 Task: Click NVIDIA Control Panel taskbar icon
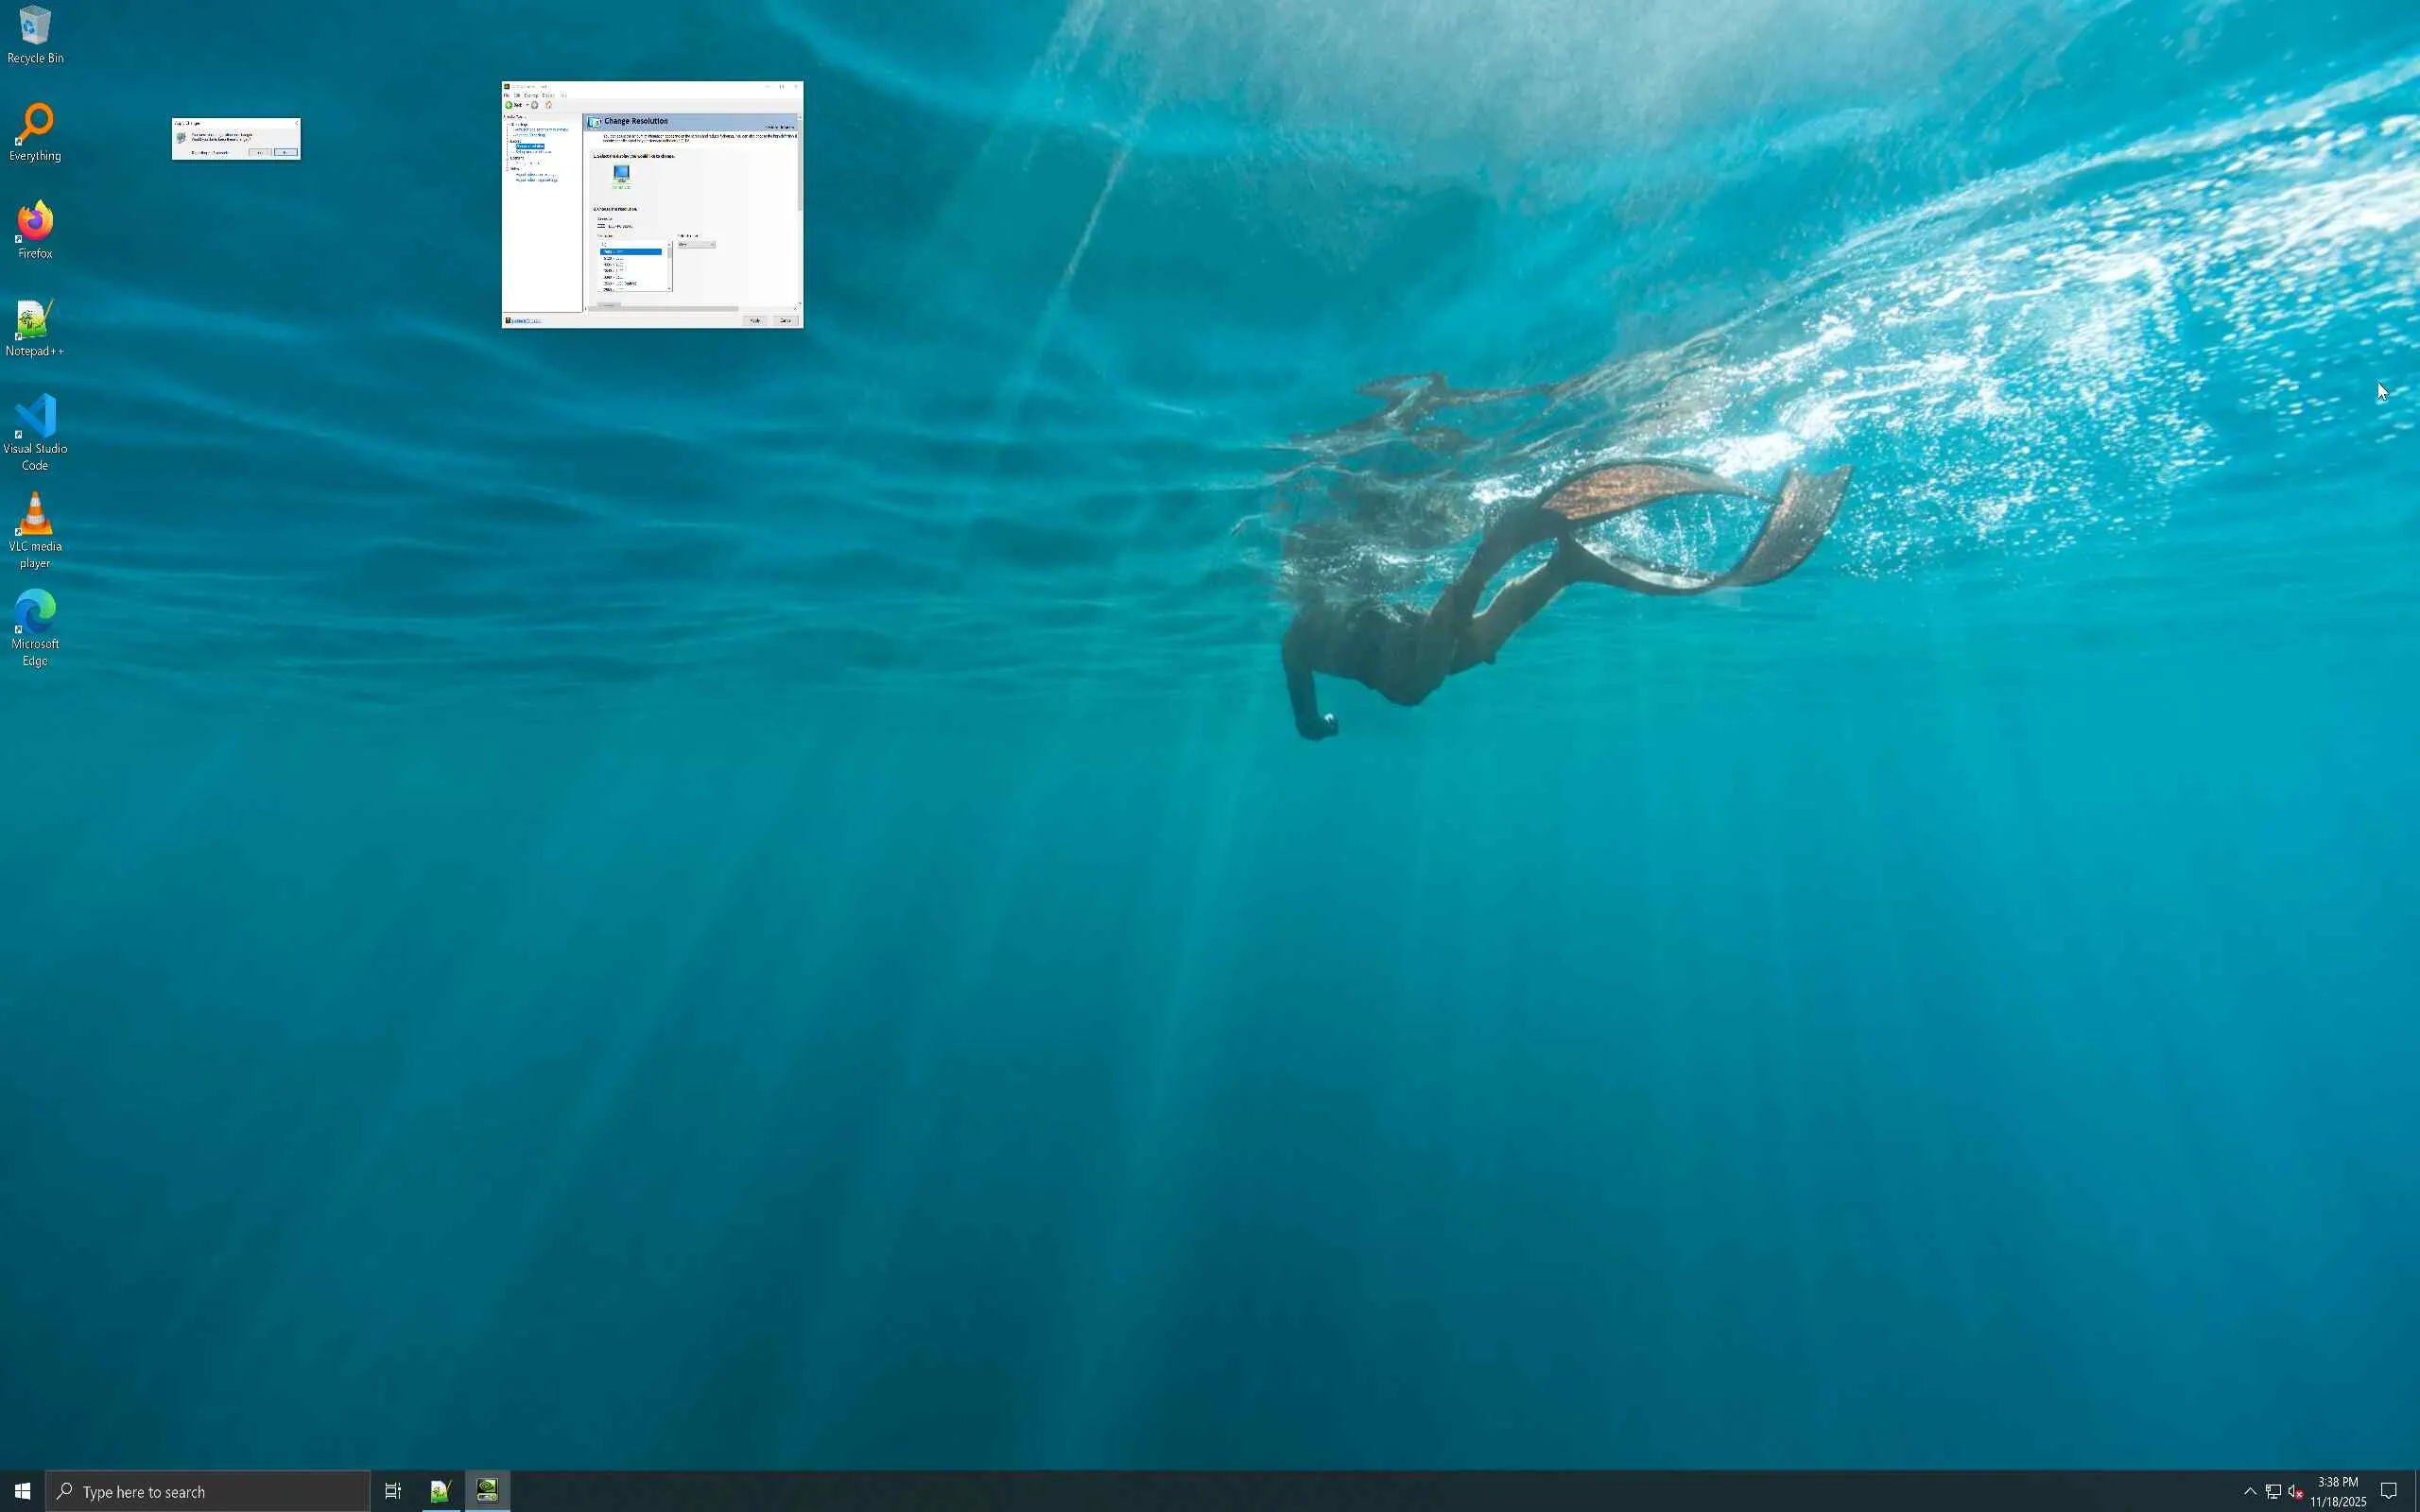[x=487, y=1490]
